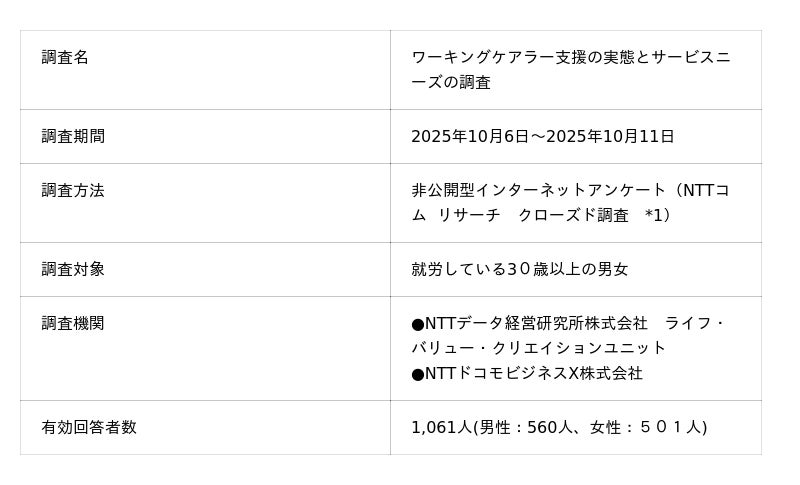Select NTTドコモビジネスX株式会社 entry
This screenshot has width=800, height=485.
tap(534, 373)
